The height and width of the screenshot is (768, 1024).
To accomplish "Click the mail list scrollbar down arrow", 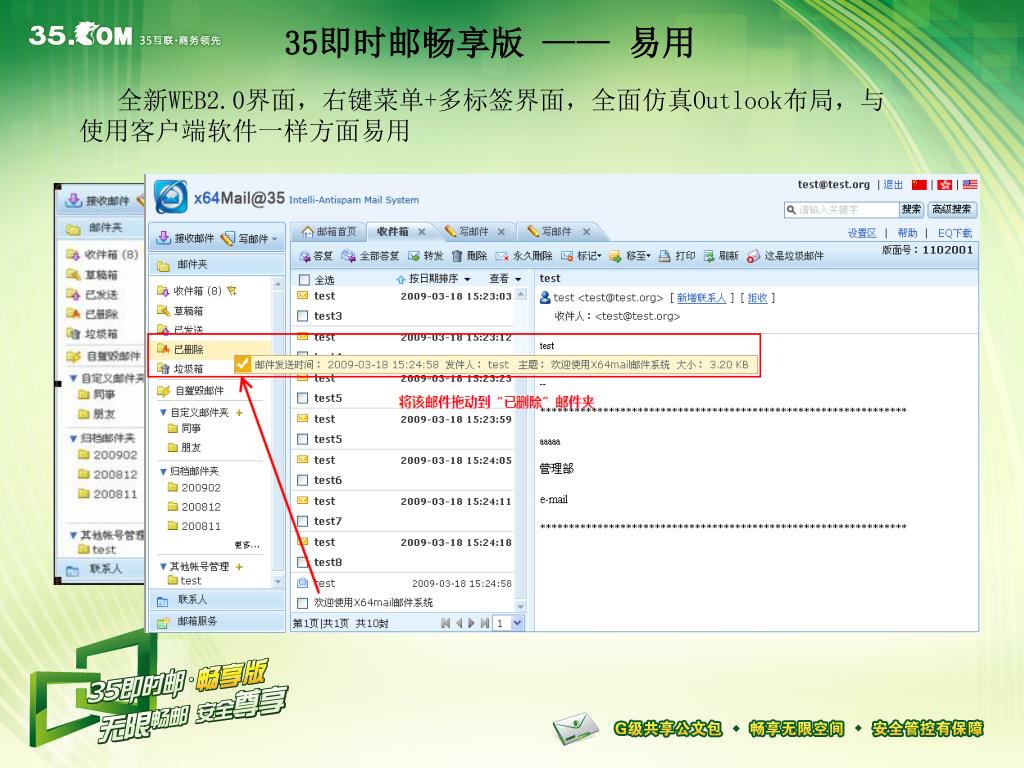I will click(520, 607).
